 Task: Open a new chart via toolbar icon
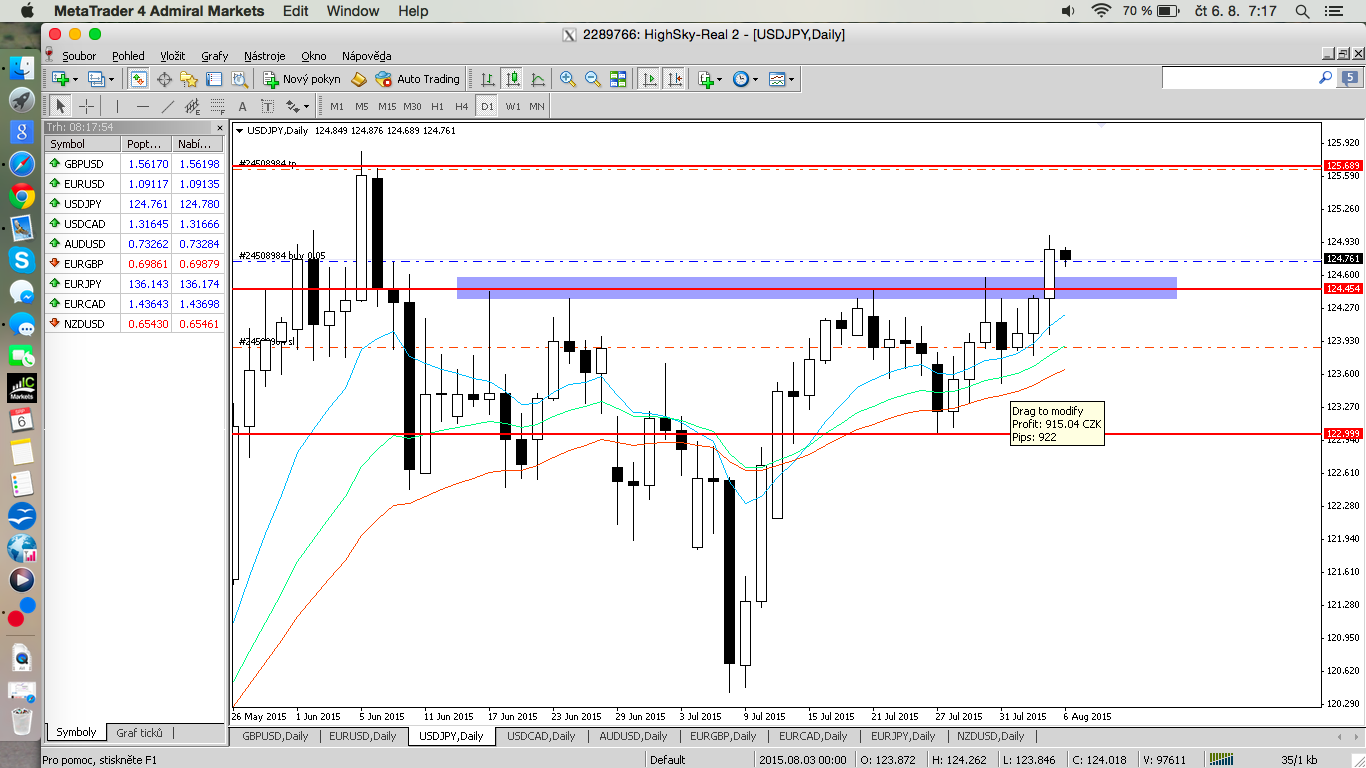(x=60, y=79)
